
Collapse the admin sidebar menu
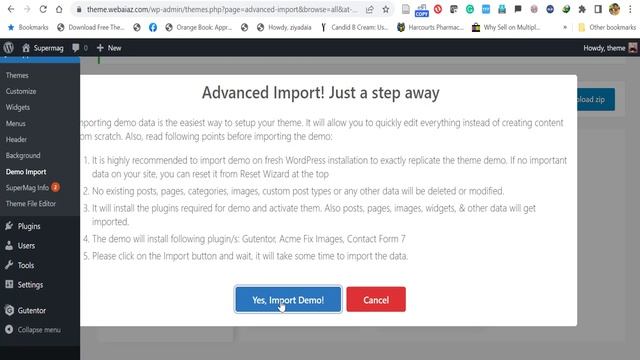tap(33, 329)
